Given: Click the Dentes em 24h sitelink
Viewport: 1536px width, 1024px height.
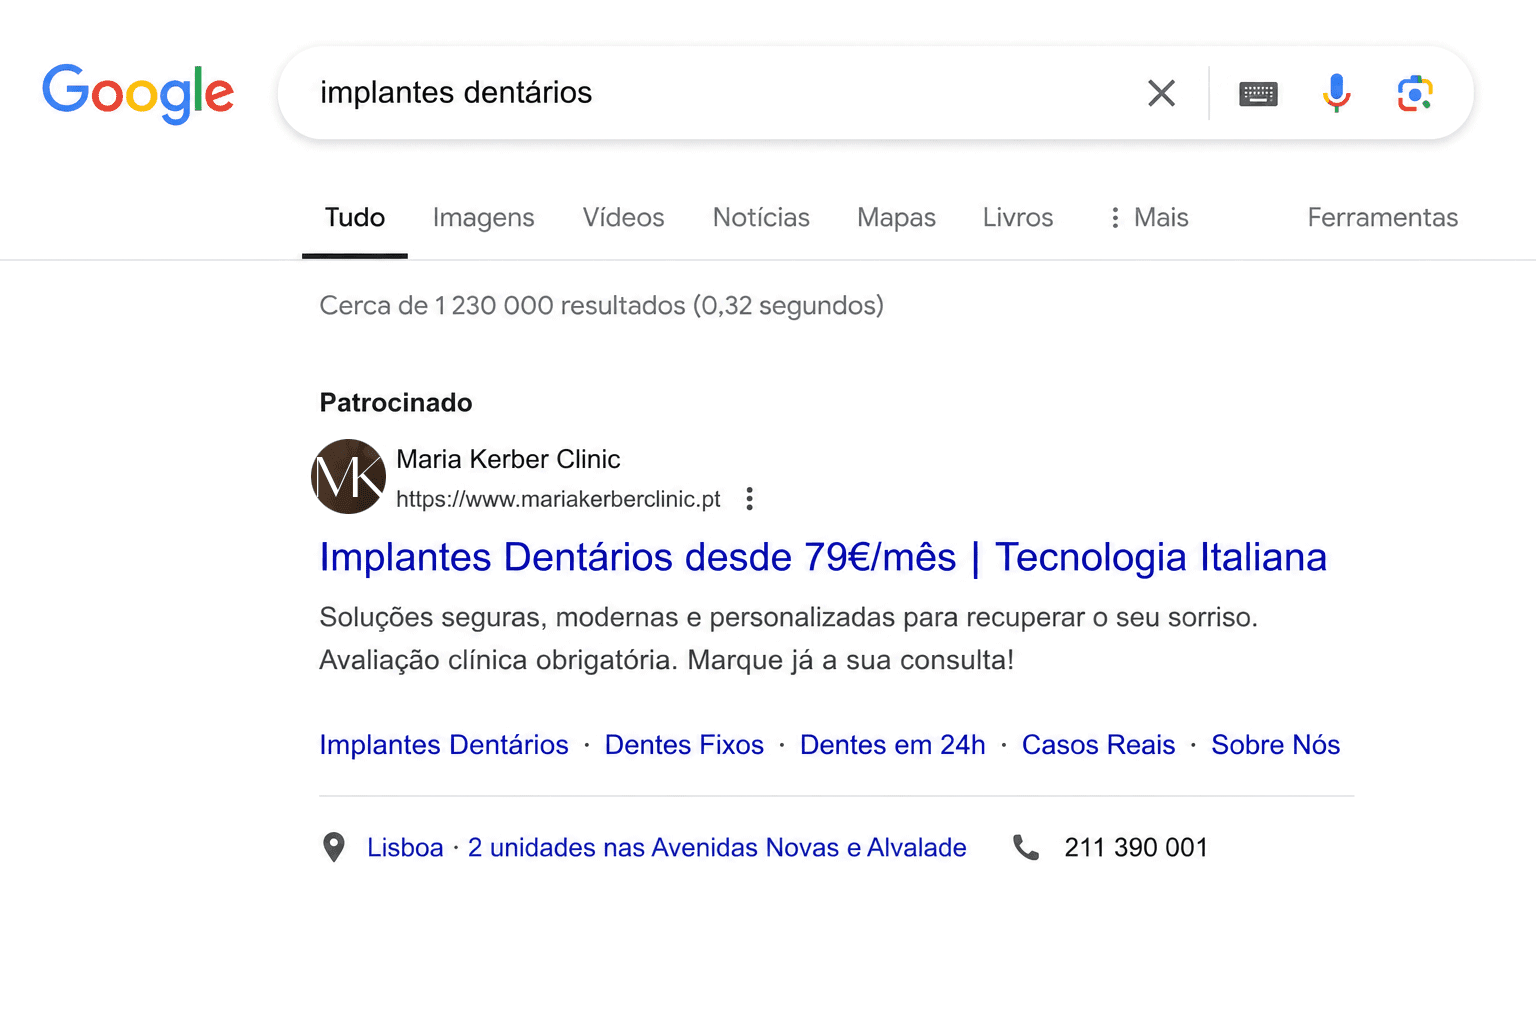Looking at the screenshot, I should pyautogui.click(x=893, y=745).
